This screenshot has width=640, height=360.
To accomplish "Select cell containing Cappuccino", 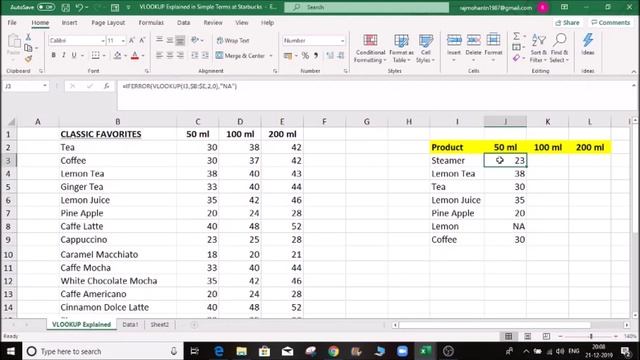I will click(118, 240).
